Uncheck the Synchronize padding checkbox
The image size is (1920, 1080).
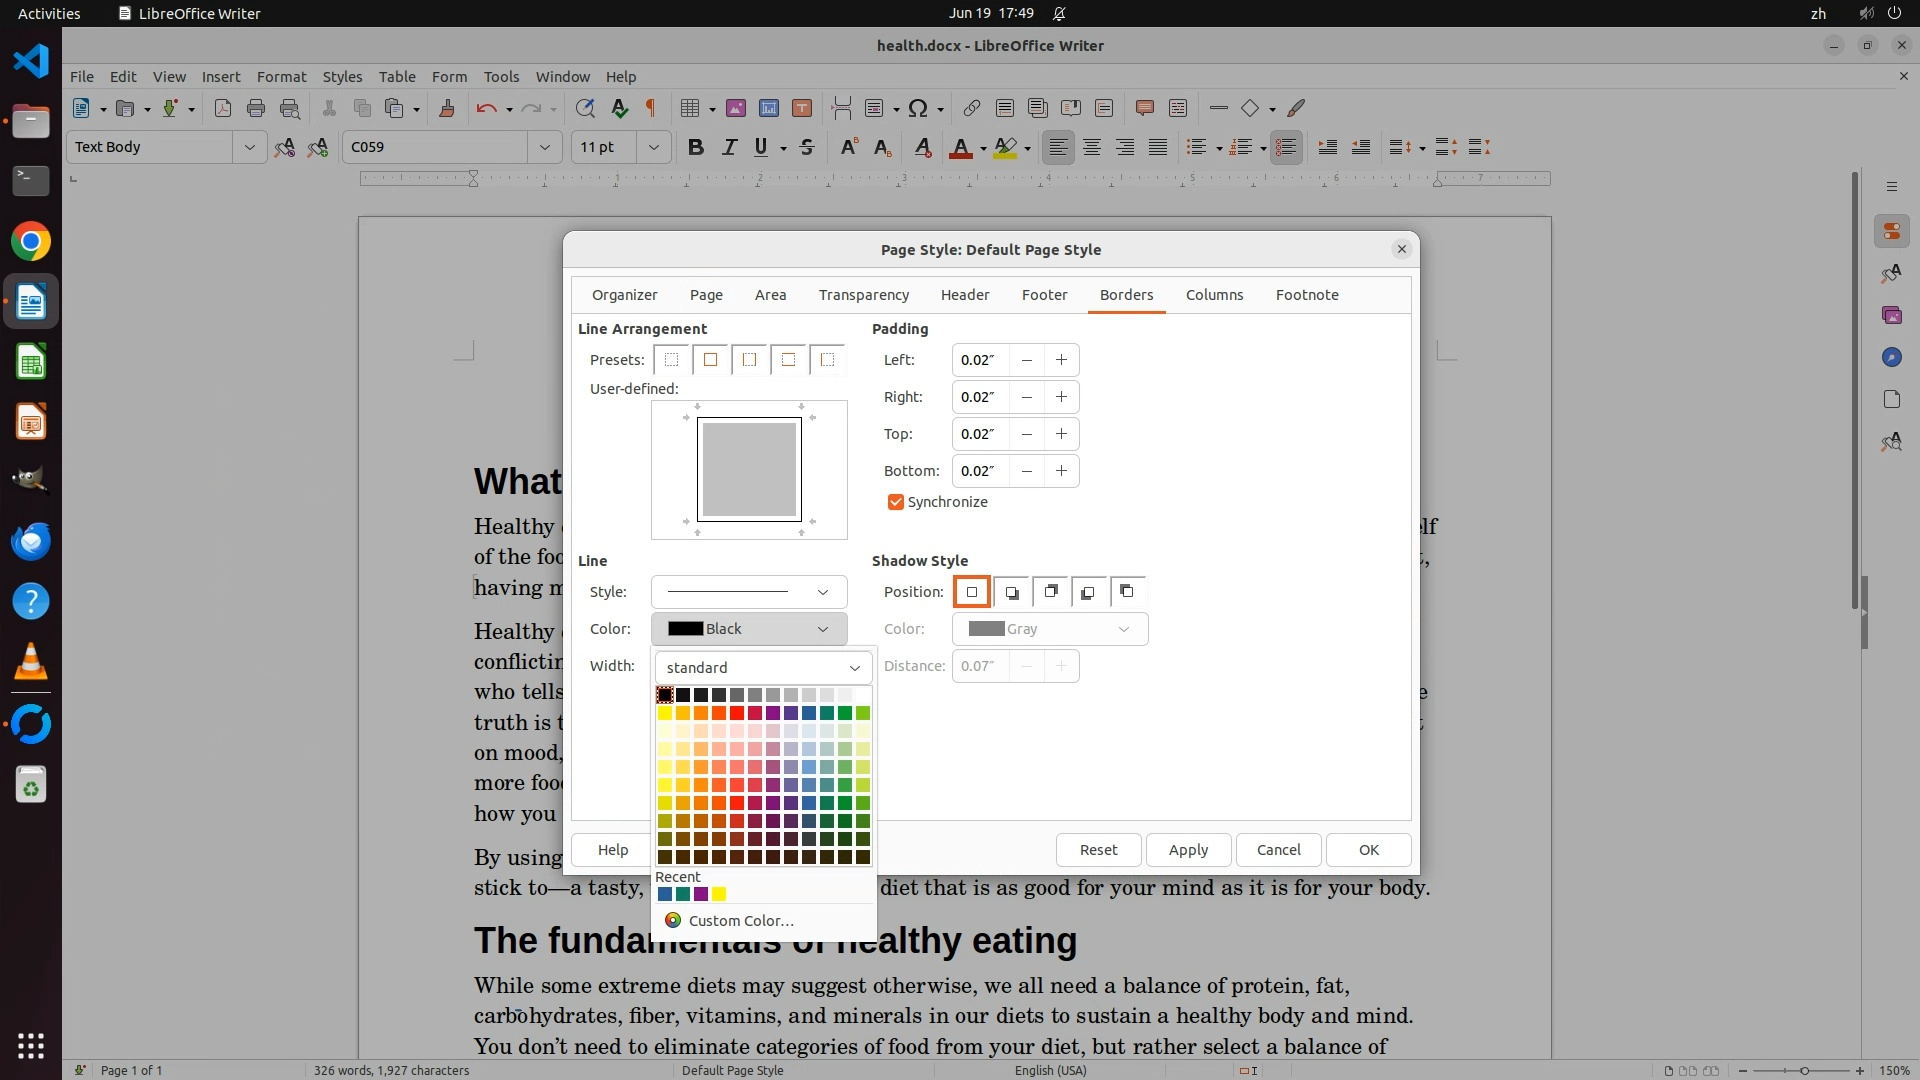tap(896, 502)
